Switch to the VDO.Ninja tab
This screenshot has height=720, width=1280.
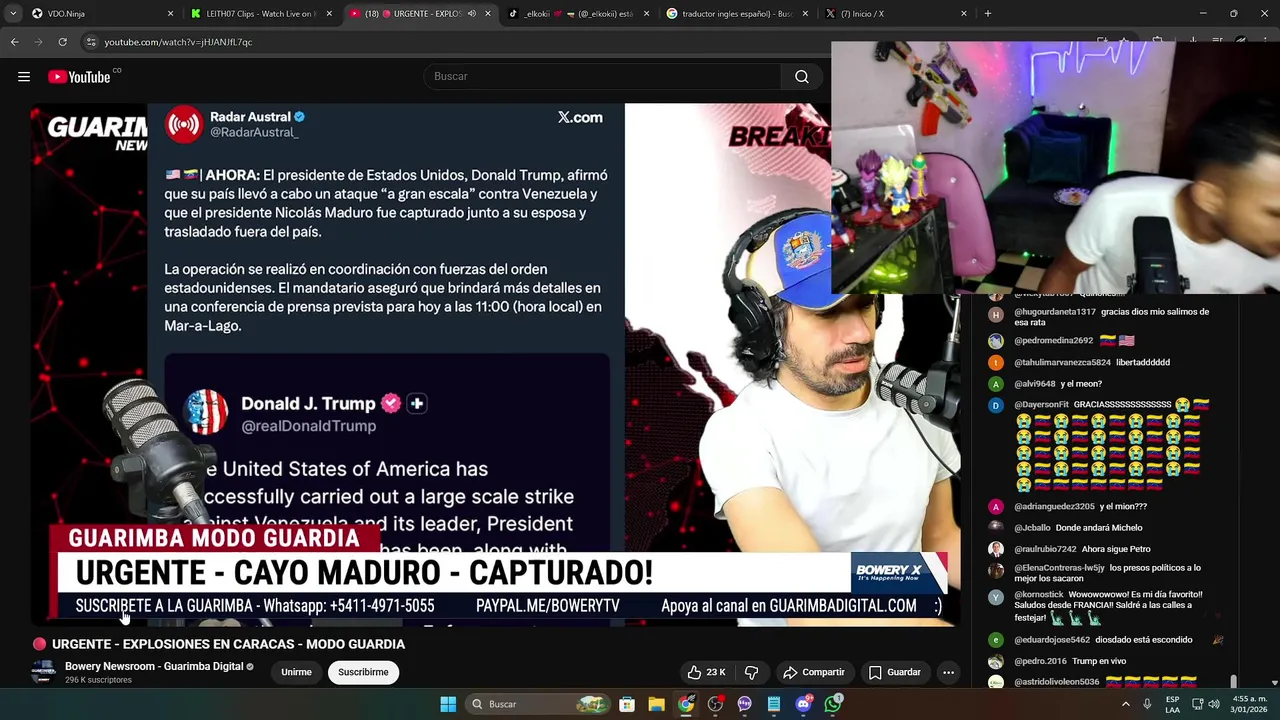pyautogui.click(x=100, y=14)
